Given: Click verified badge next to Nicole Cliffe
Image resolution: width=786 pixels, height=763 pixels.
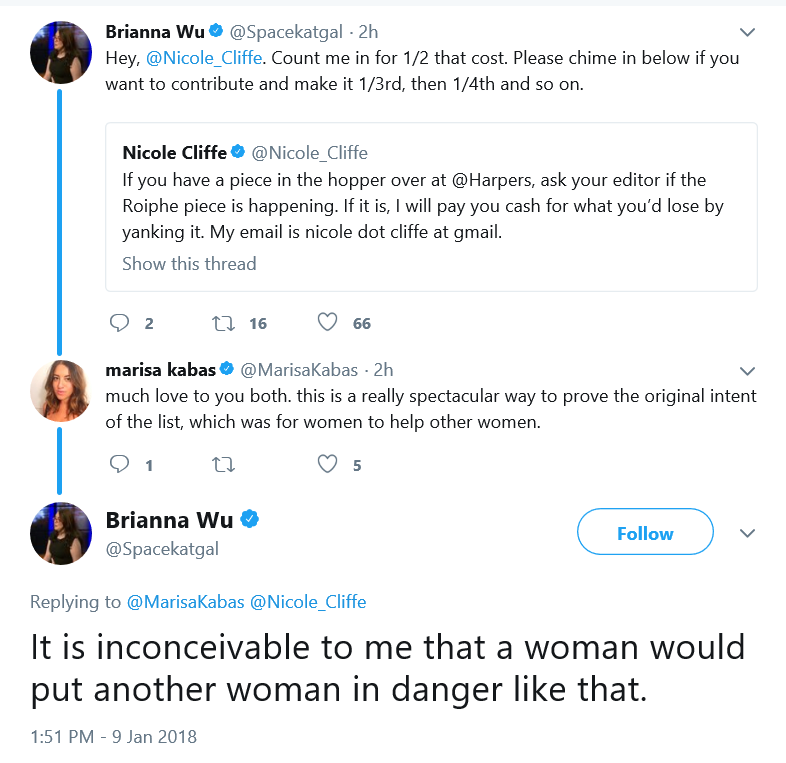Looking at the screenshot, I should [x=238, y=151].
